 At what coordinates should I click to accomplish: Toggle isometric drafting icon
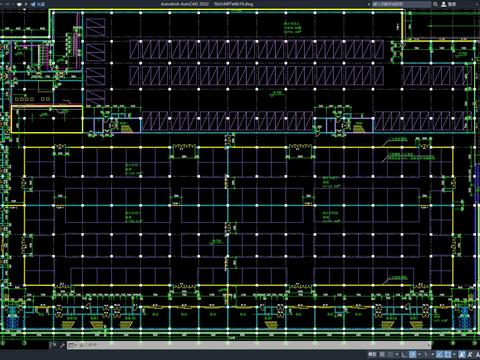425,354
